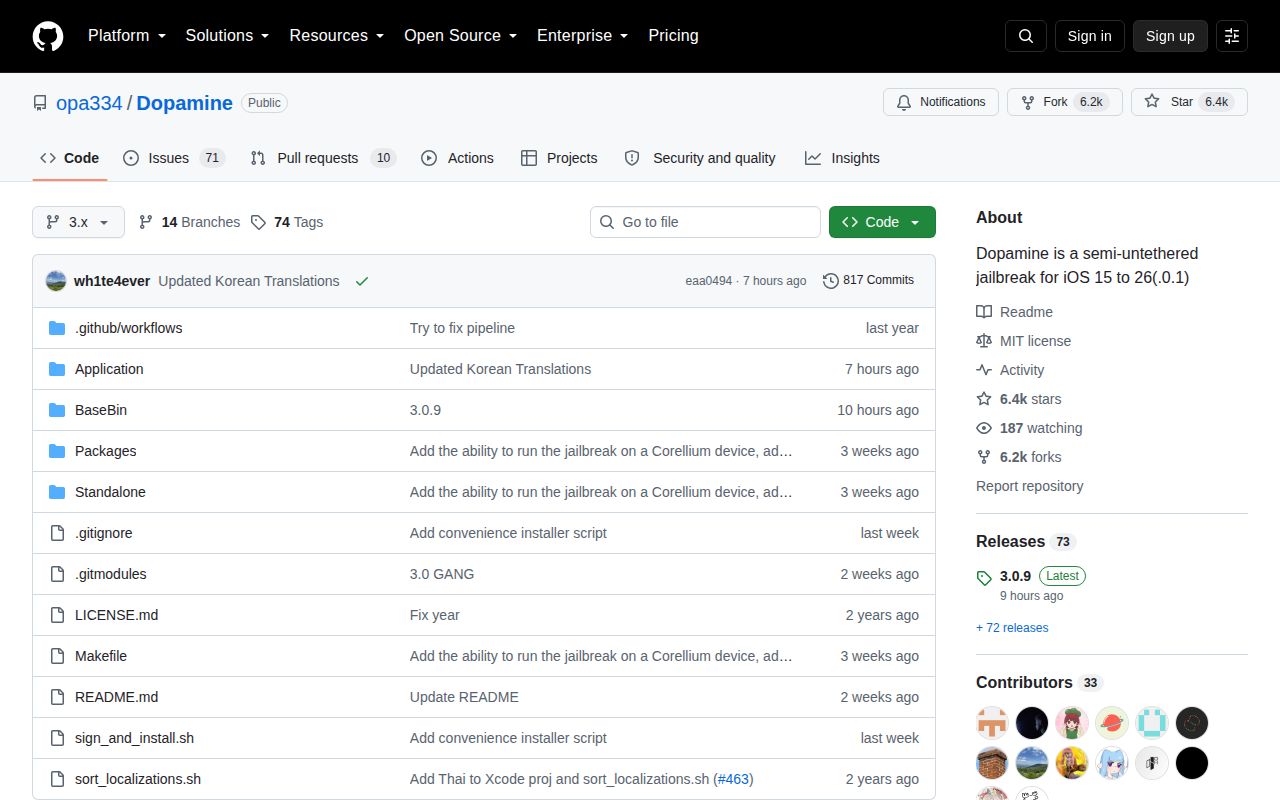Open the .github/workflows folder
The width and height of the screenshot is (1280, 800).
click(129, 328)
